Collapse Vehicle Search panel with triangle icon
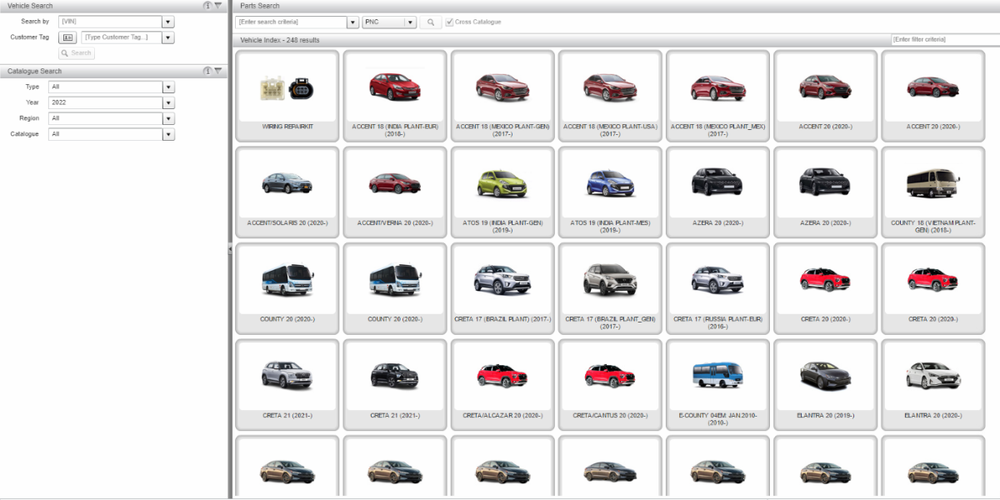This screenshot has height=500, width=1000. (x=218, y=6)
